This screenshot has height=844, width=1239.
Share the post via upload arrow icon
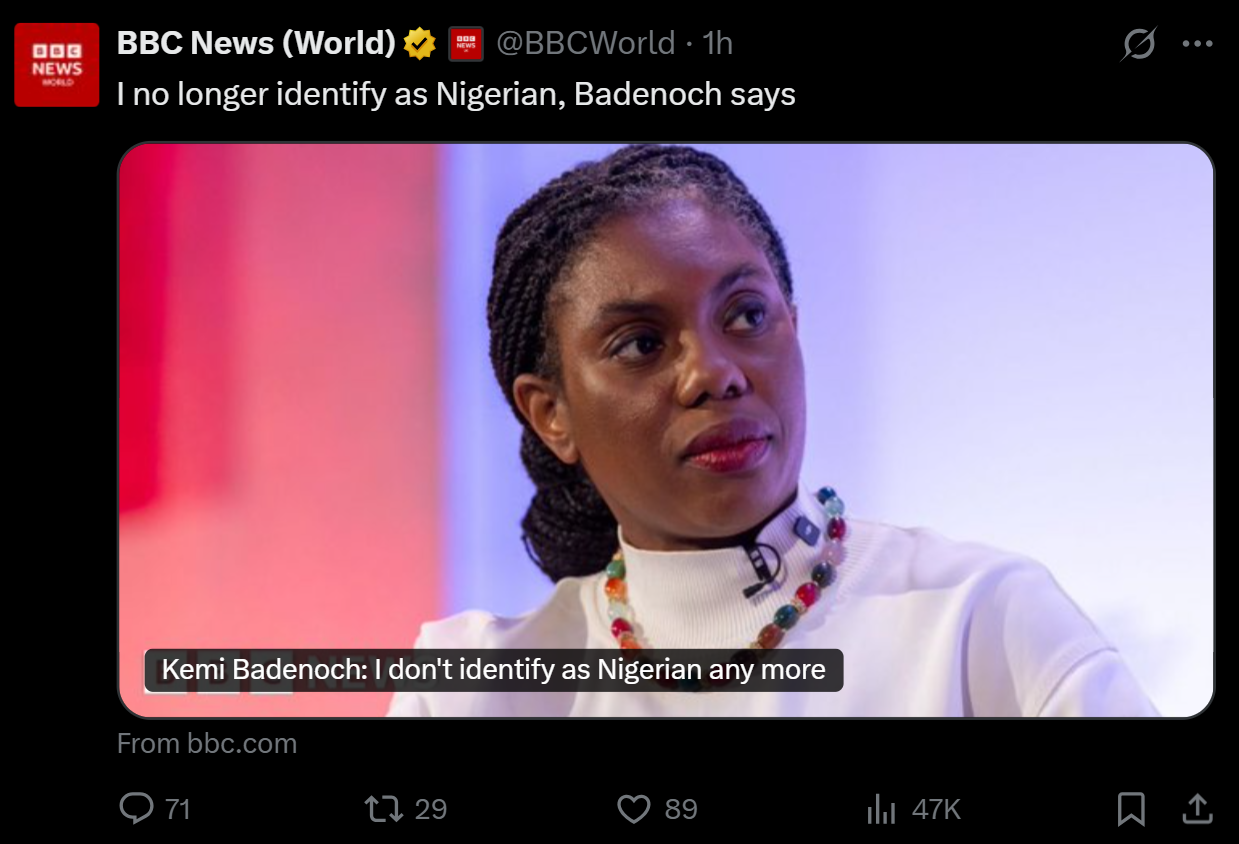(1197, 808)
